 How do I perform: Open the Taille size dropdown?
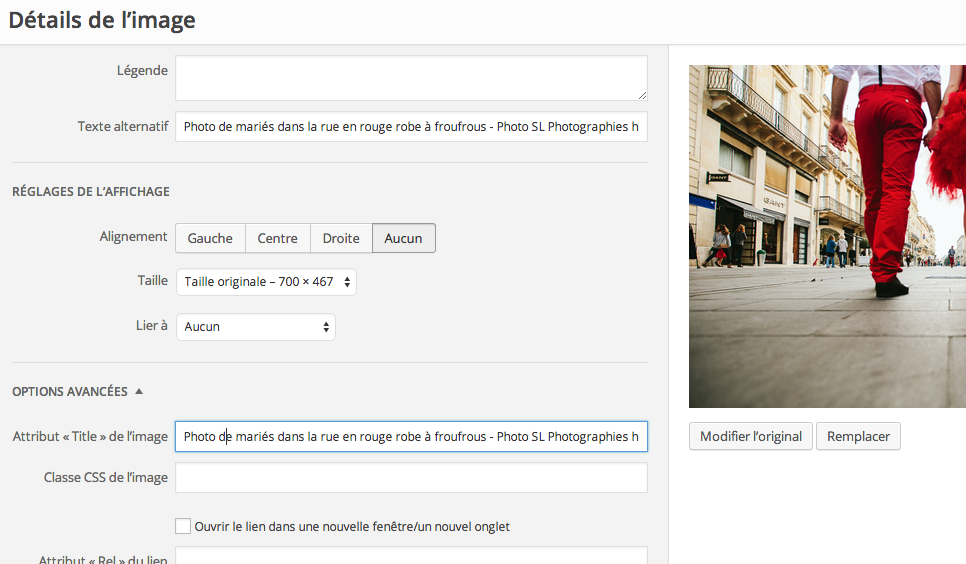(x=266, y=282)
